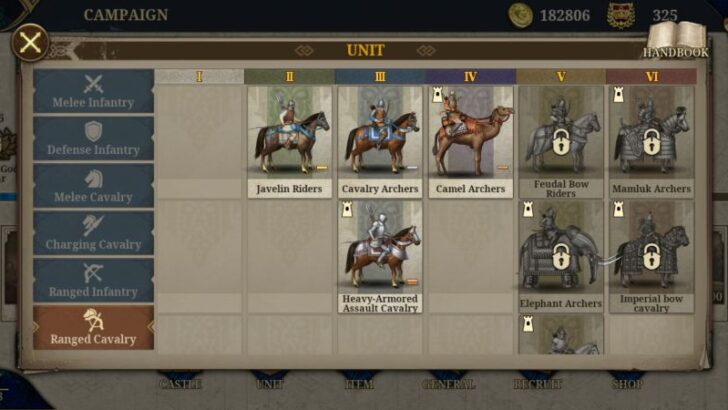Select Heavy-Armored Assault Cavalry unit
The height and width of the screenshot is (410, 728).
380,257
